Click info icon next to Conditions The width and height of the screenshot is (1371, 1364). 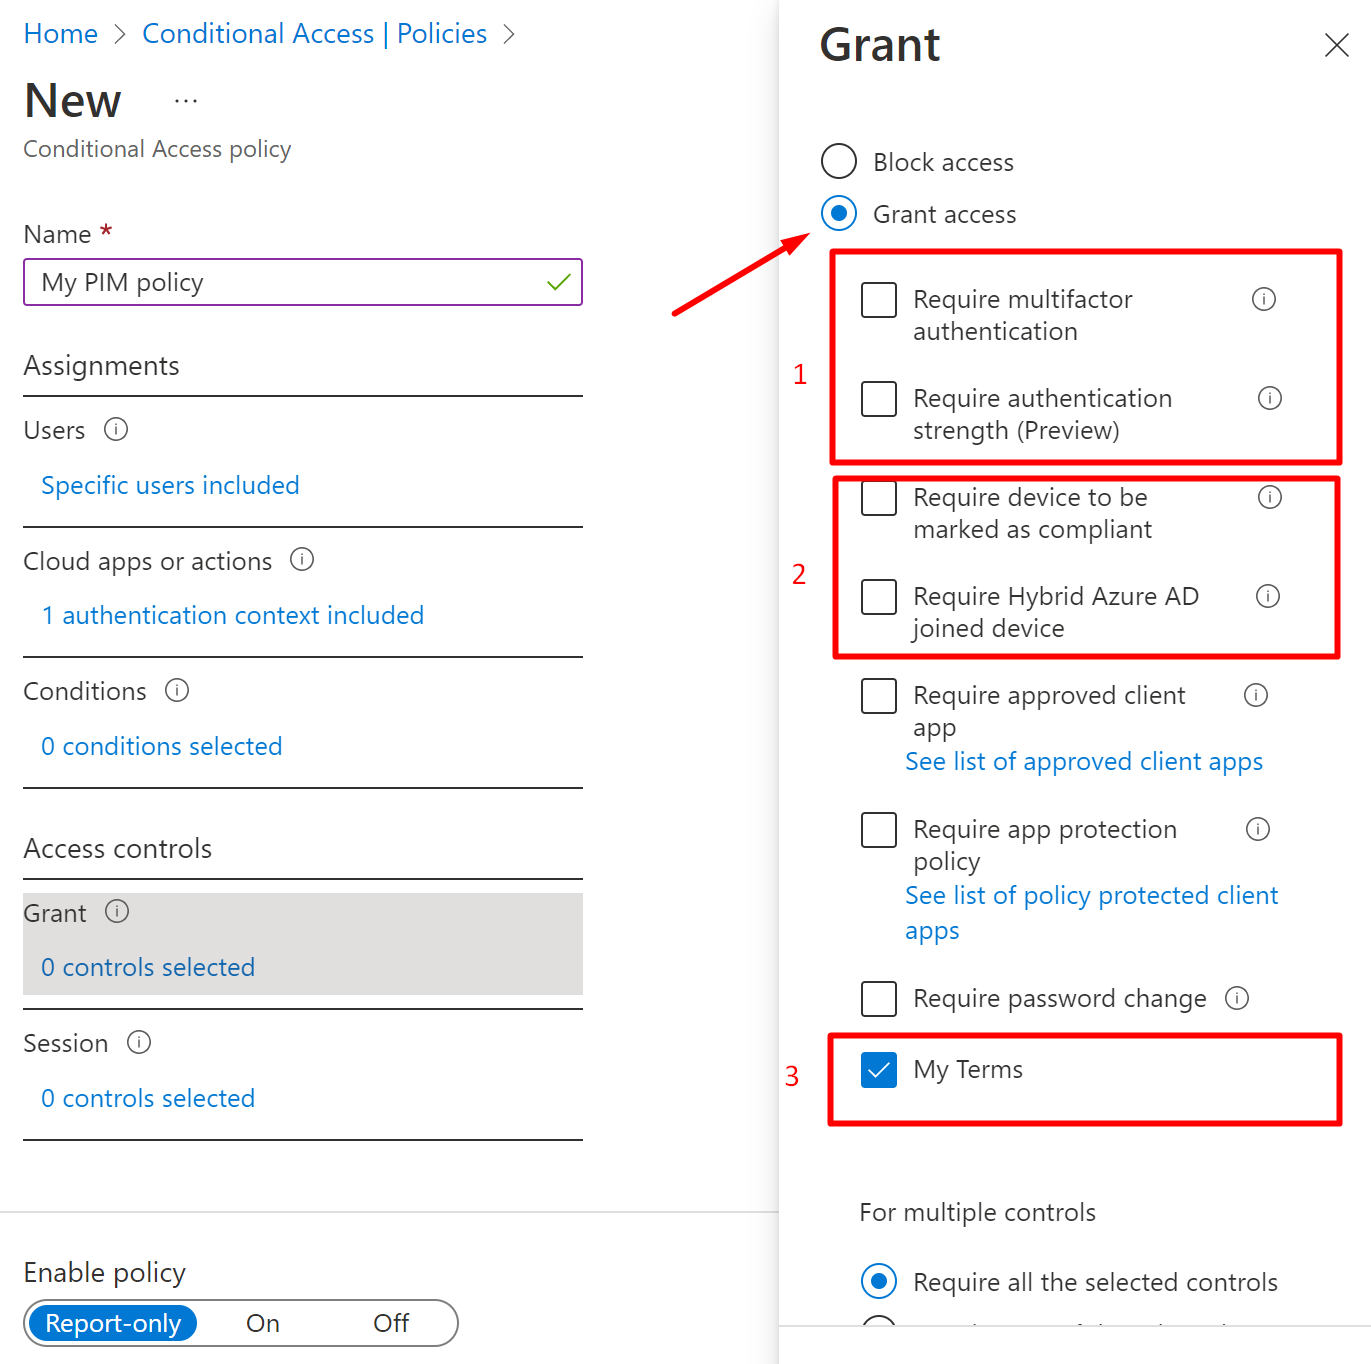pos(177,690)
